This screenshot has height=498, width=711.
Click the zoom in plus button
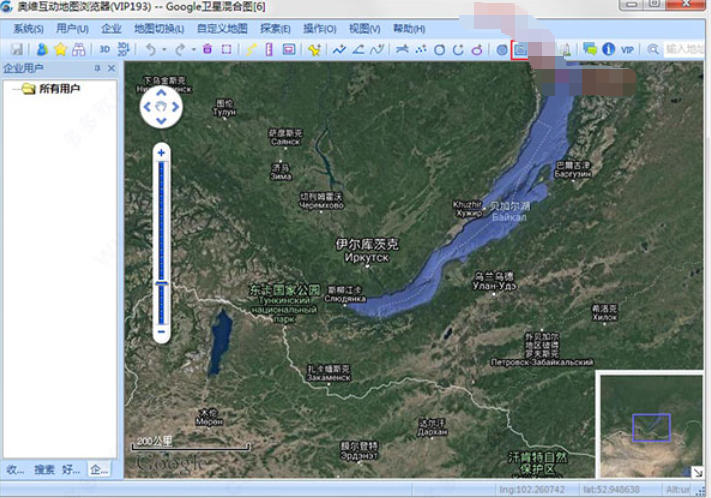(161, 152)
